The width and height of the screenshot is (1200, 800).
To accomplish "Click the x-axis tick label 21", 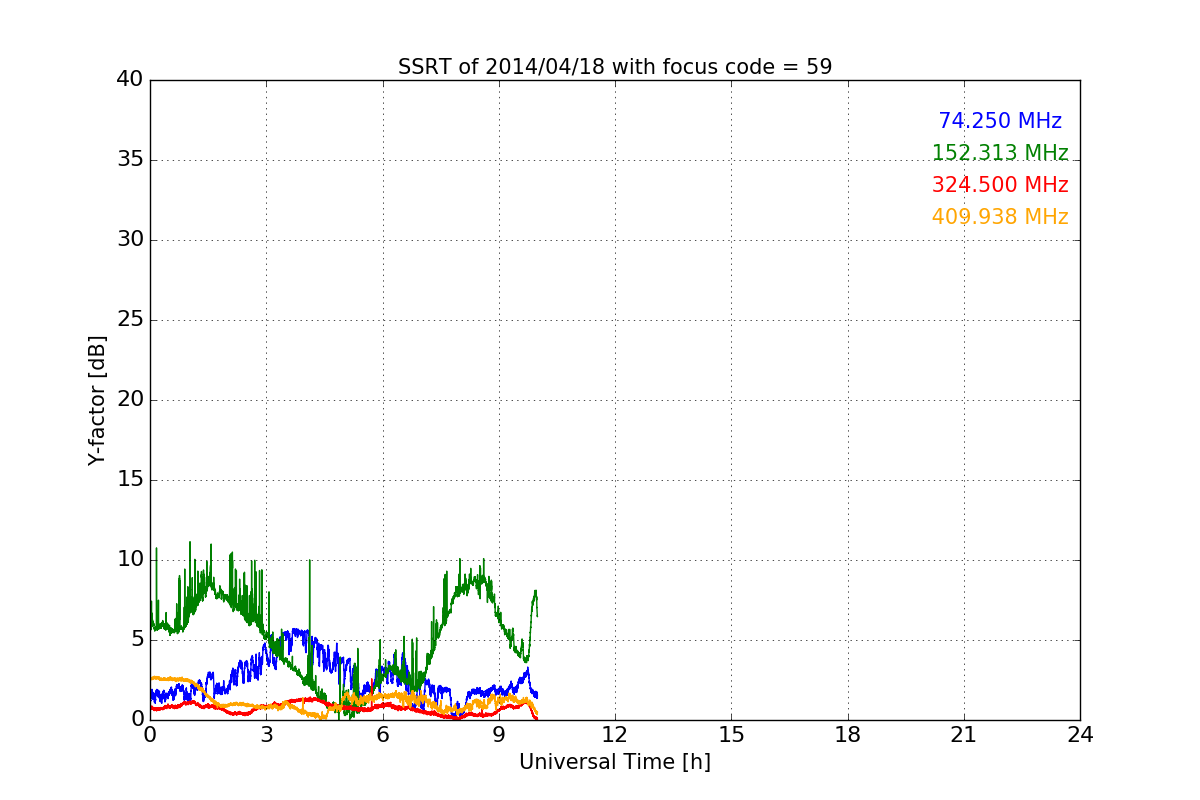I will coord(964,735).
